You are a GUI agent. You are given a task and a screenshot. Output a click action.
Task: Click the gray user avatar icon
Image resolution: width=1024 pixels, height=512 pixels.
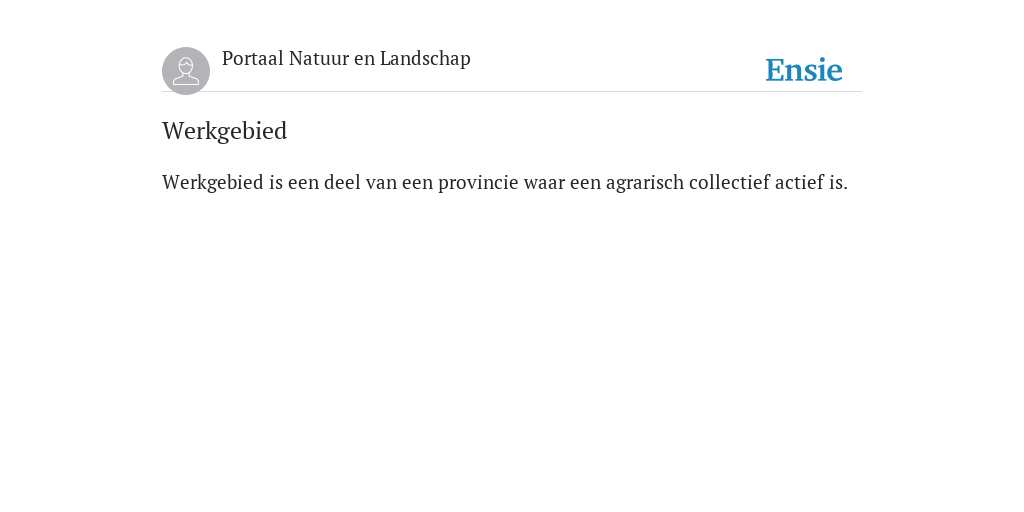[186, 71]
